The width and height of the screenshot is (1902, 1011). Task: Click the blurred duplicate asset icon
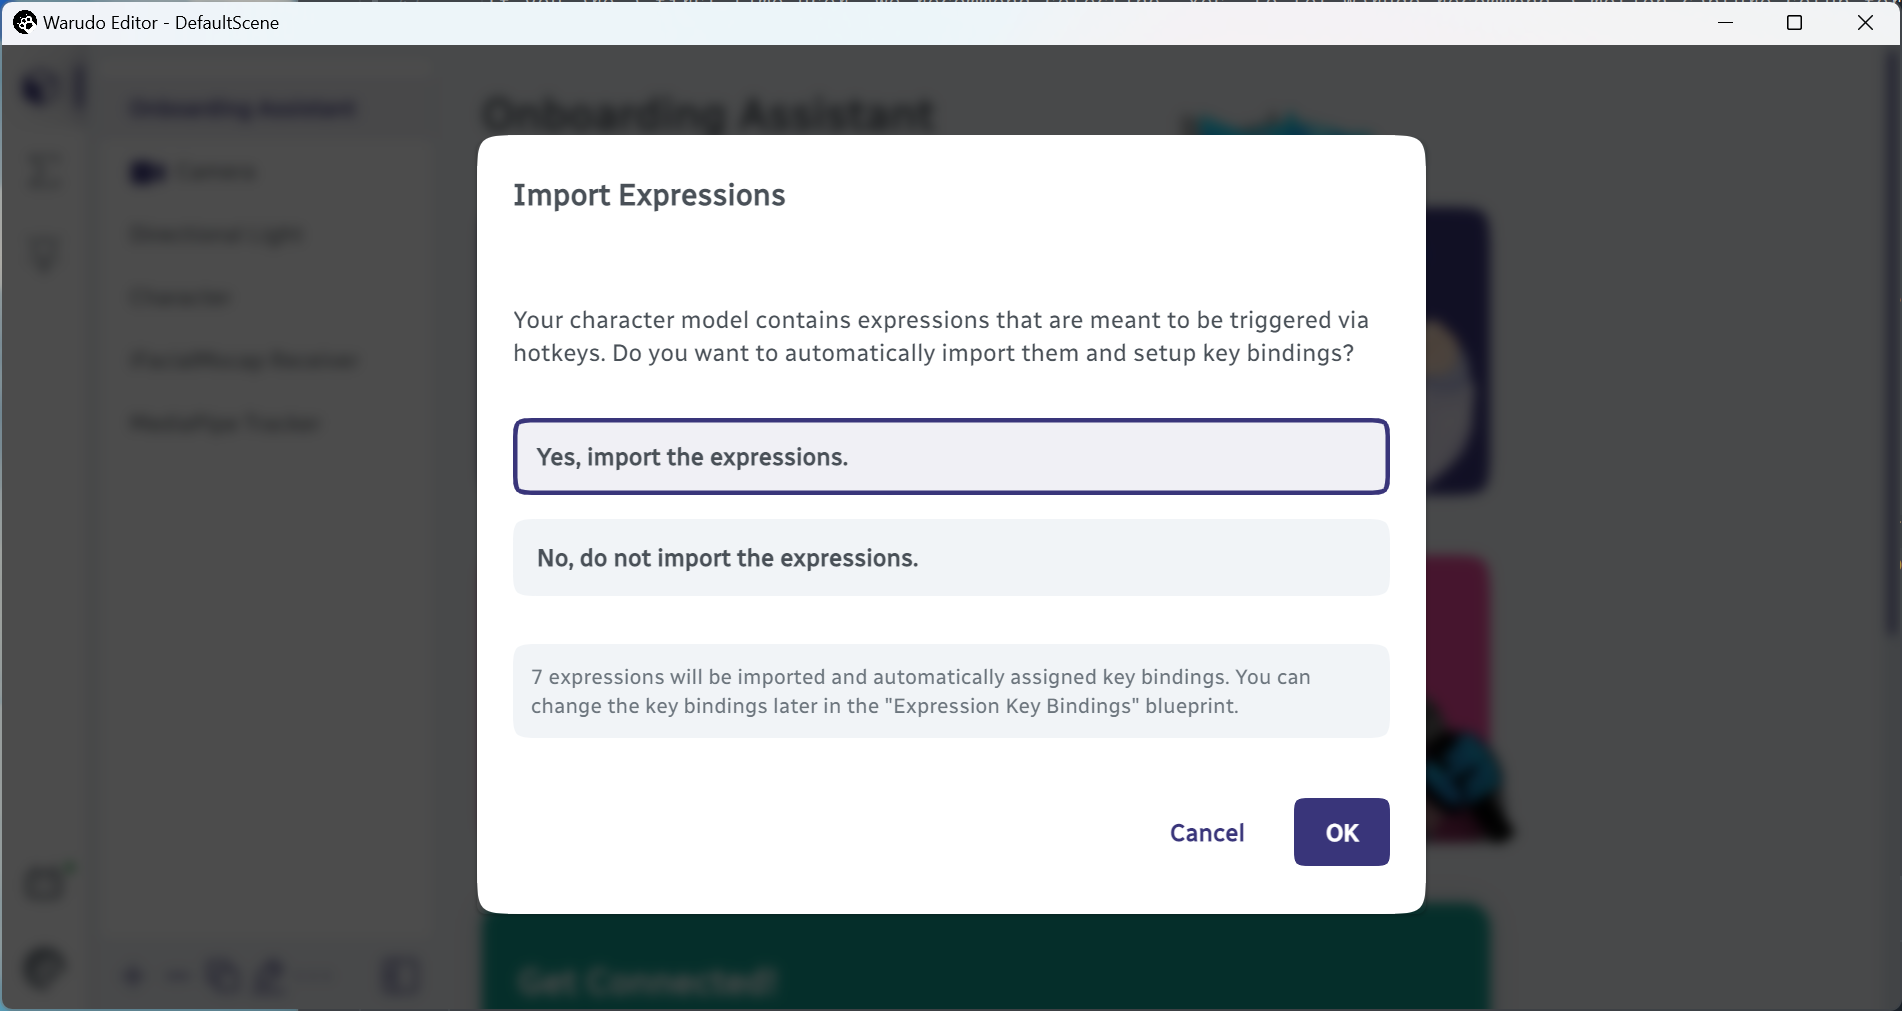[222, 975]
